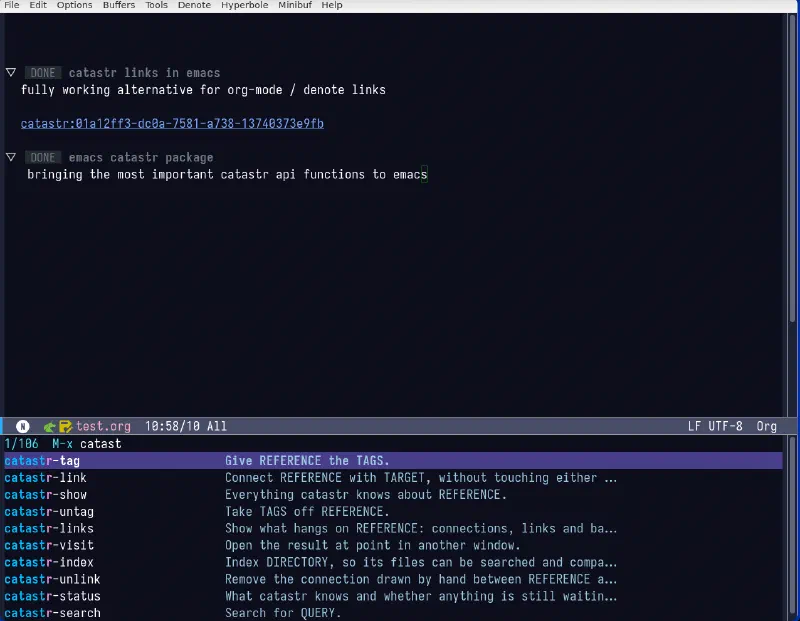Screen dimensions: 800x621
Task: Click the DONE keyword on 'catastr links in emacs'
Action: [x=43, y=73]
